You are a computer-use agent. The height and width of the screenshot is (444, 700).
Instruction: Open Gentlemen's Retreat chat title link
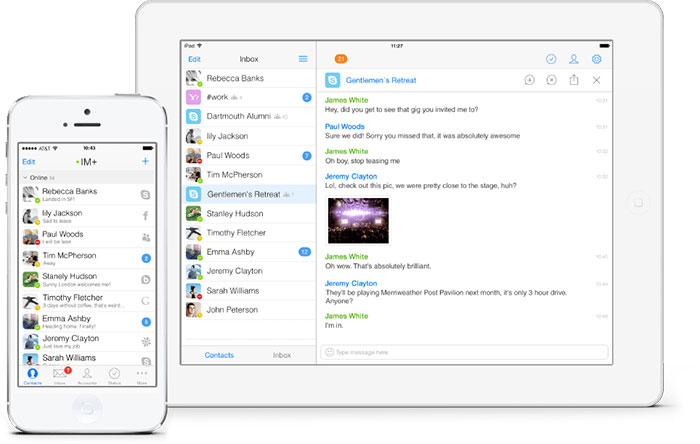coord(381,80)
